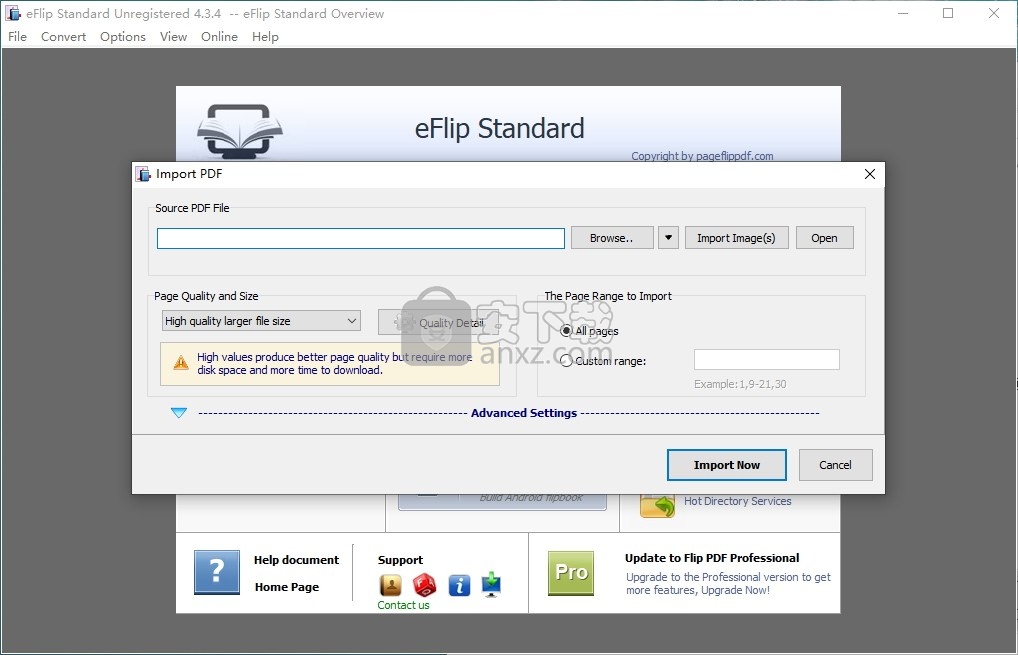Click the Build Android flipbook button

coord(503,501)
